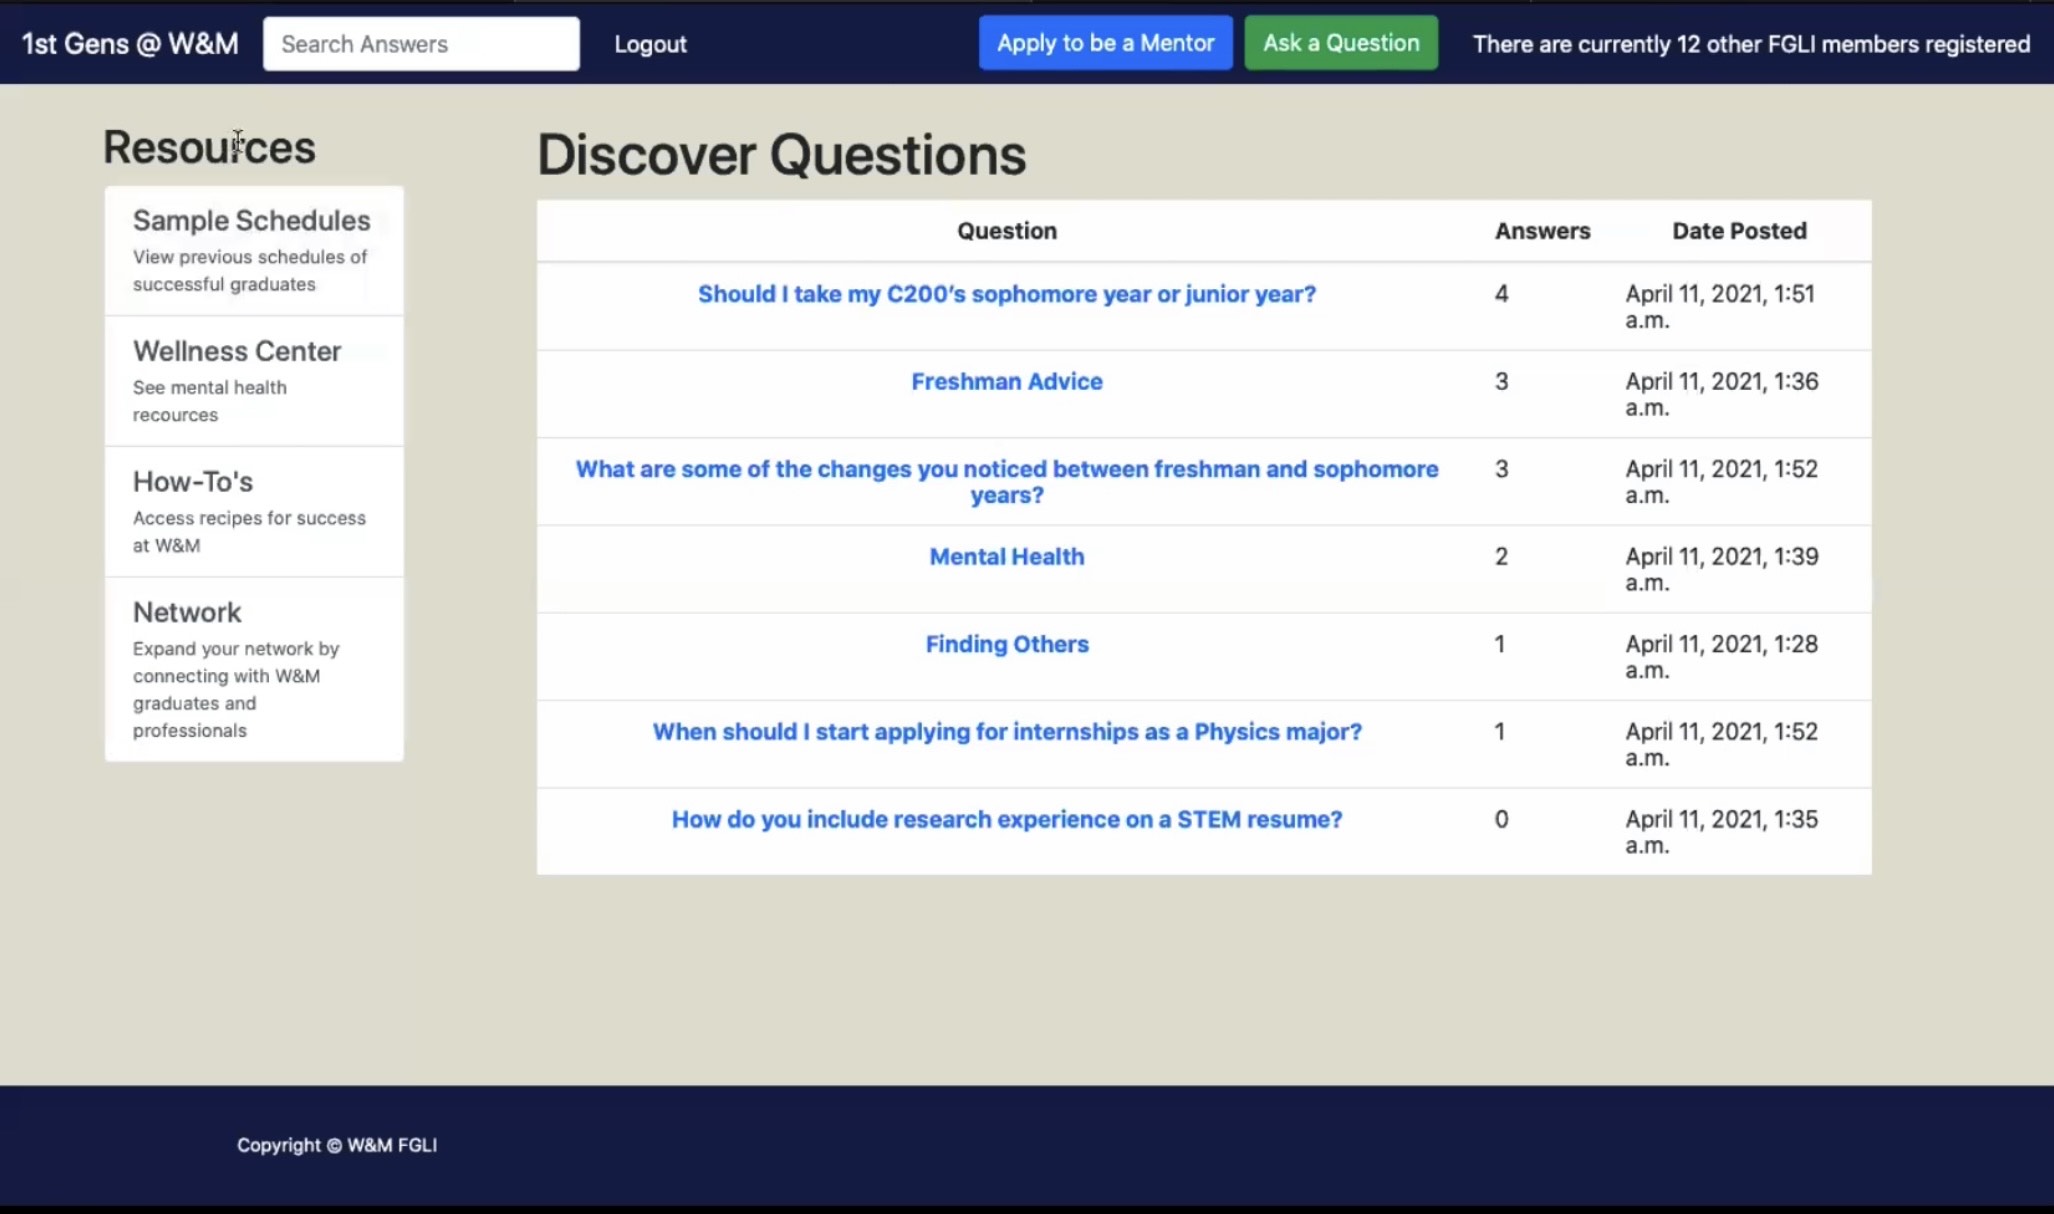Image resolution: width=2054 pixels, height=1214 pixels.
Task: Open the How-To's resource card
Action: pos(252,511)
